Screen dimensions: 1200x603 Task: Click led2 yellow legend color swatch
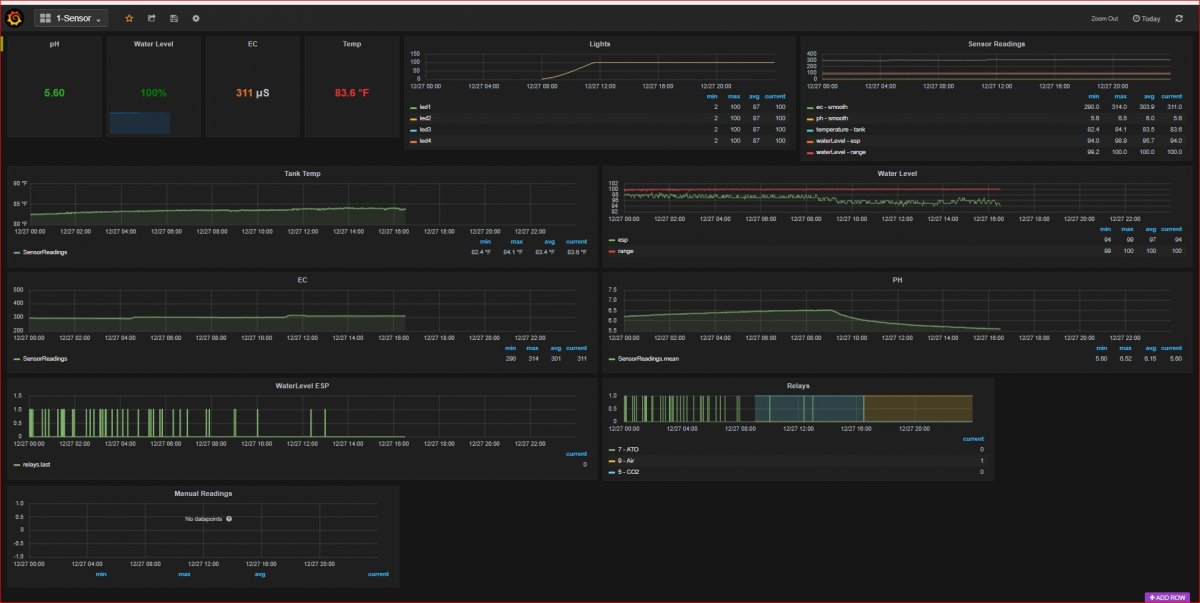413,118
